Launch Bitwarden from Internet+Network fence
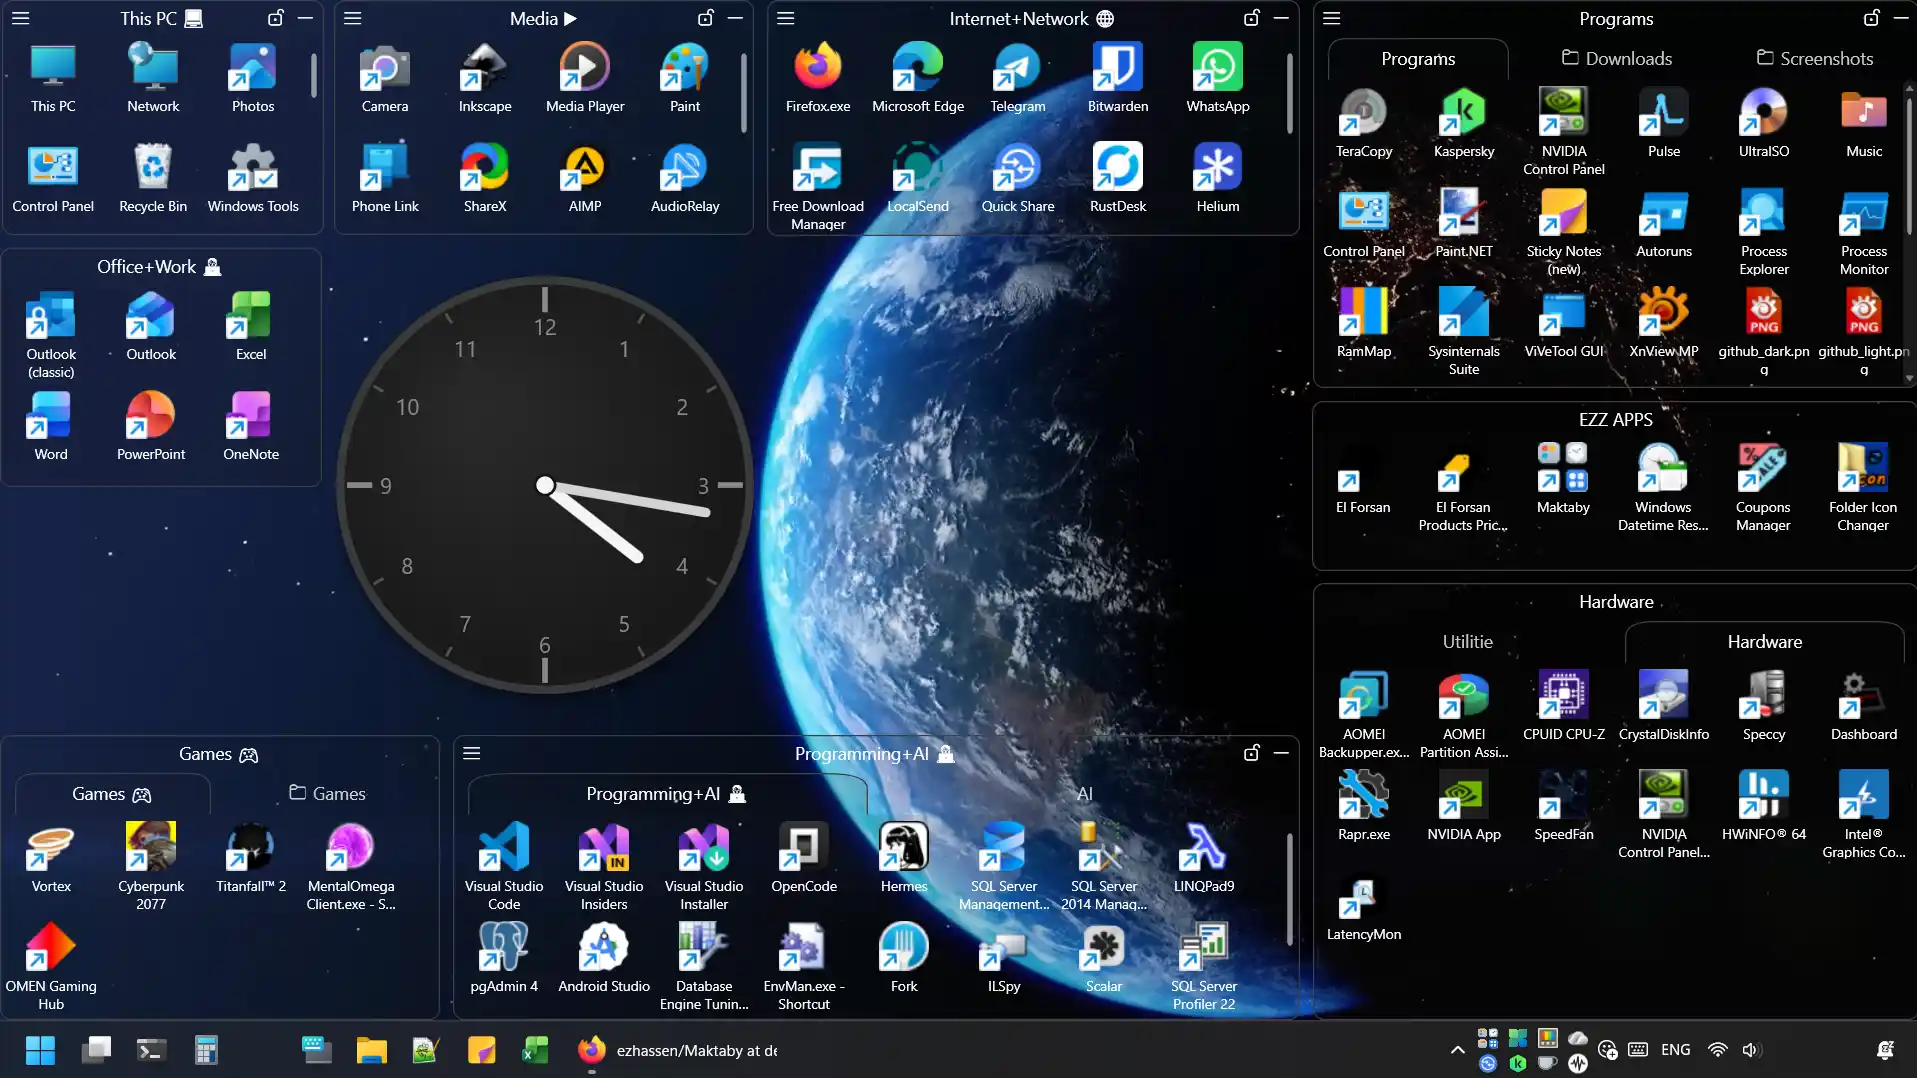The width and height of the screenshot is (1917, 1078). coord(1118,78)
